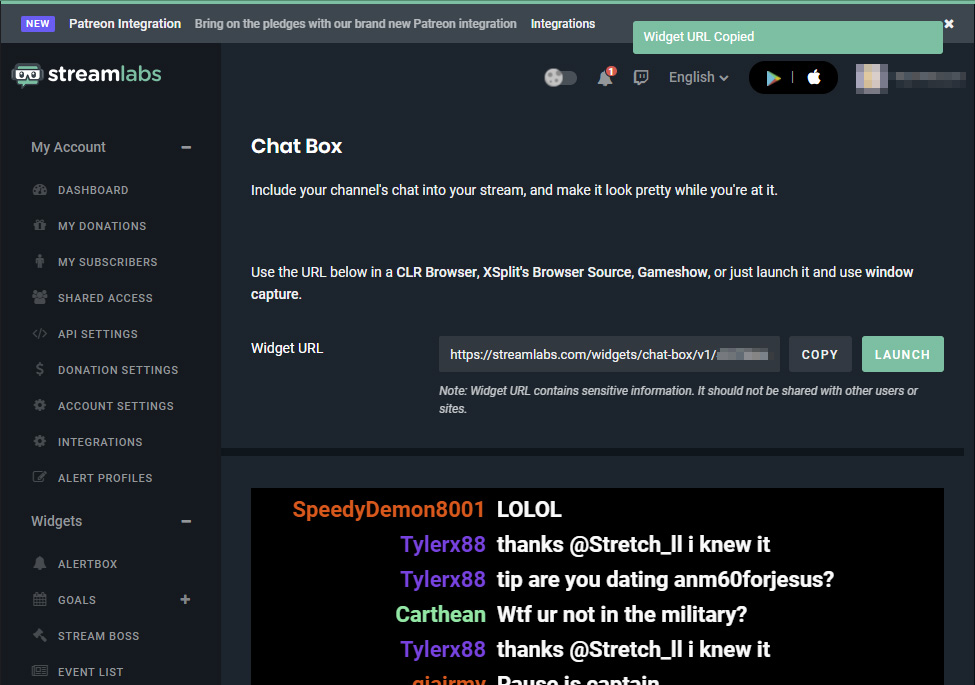The image size is (975, 685).
Task: Open the notifications bell
Action: (x=605, y=78)
